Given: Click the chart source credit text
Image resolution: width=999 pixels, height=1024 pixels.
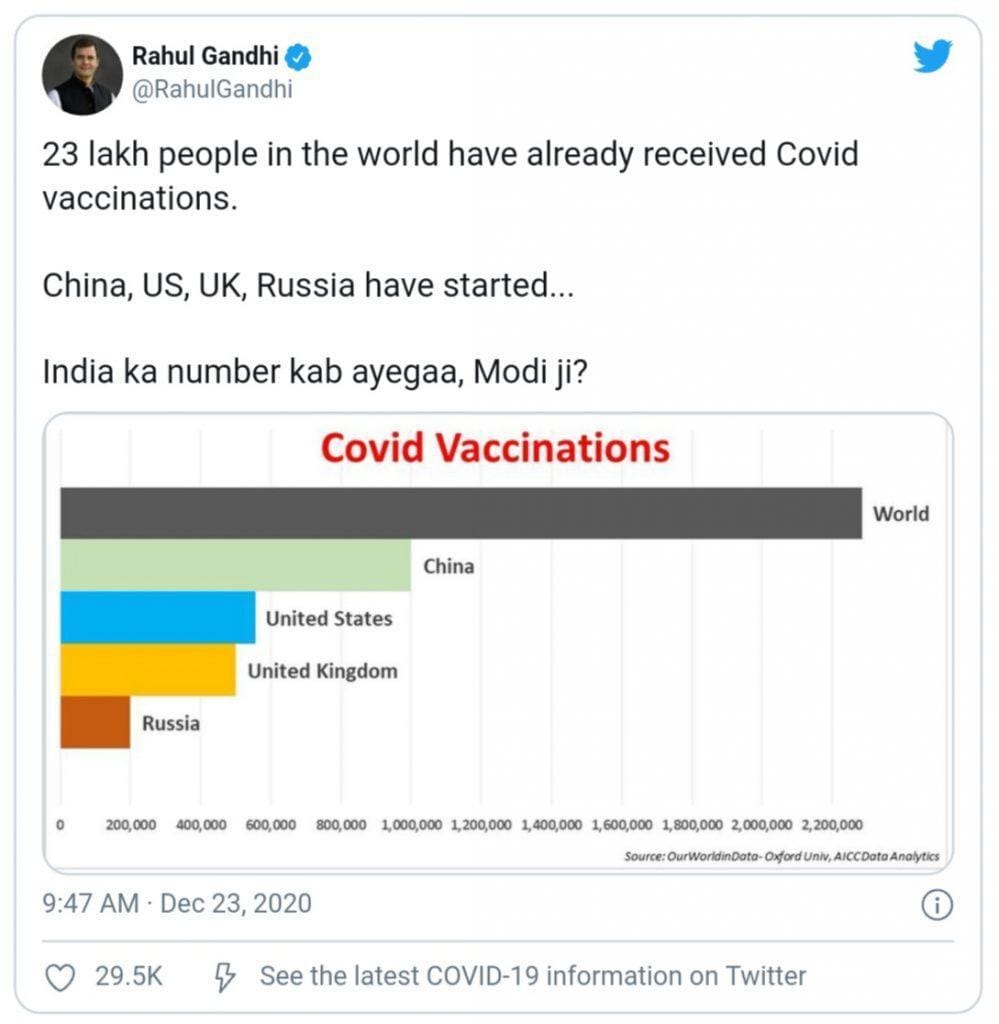Looking at the screenshot, I should click(x=781, y=857).
